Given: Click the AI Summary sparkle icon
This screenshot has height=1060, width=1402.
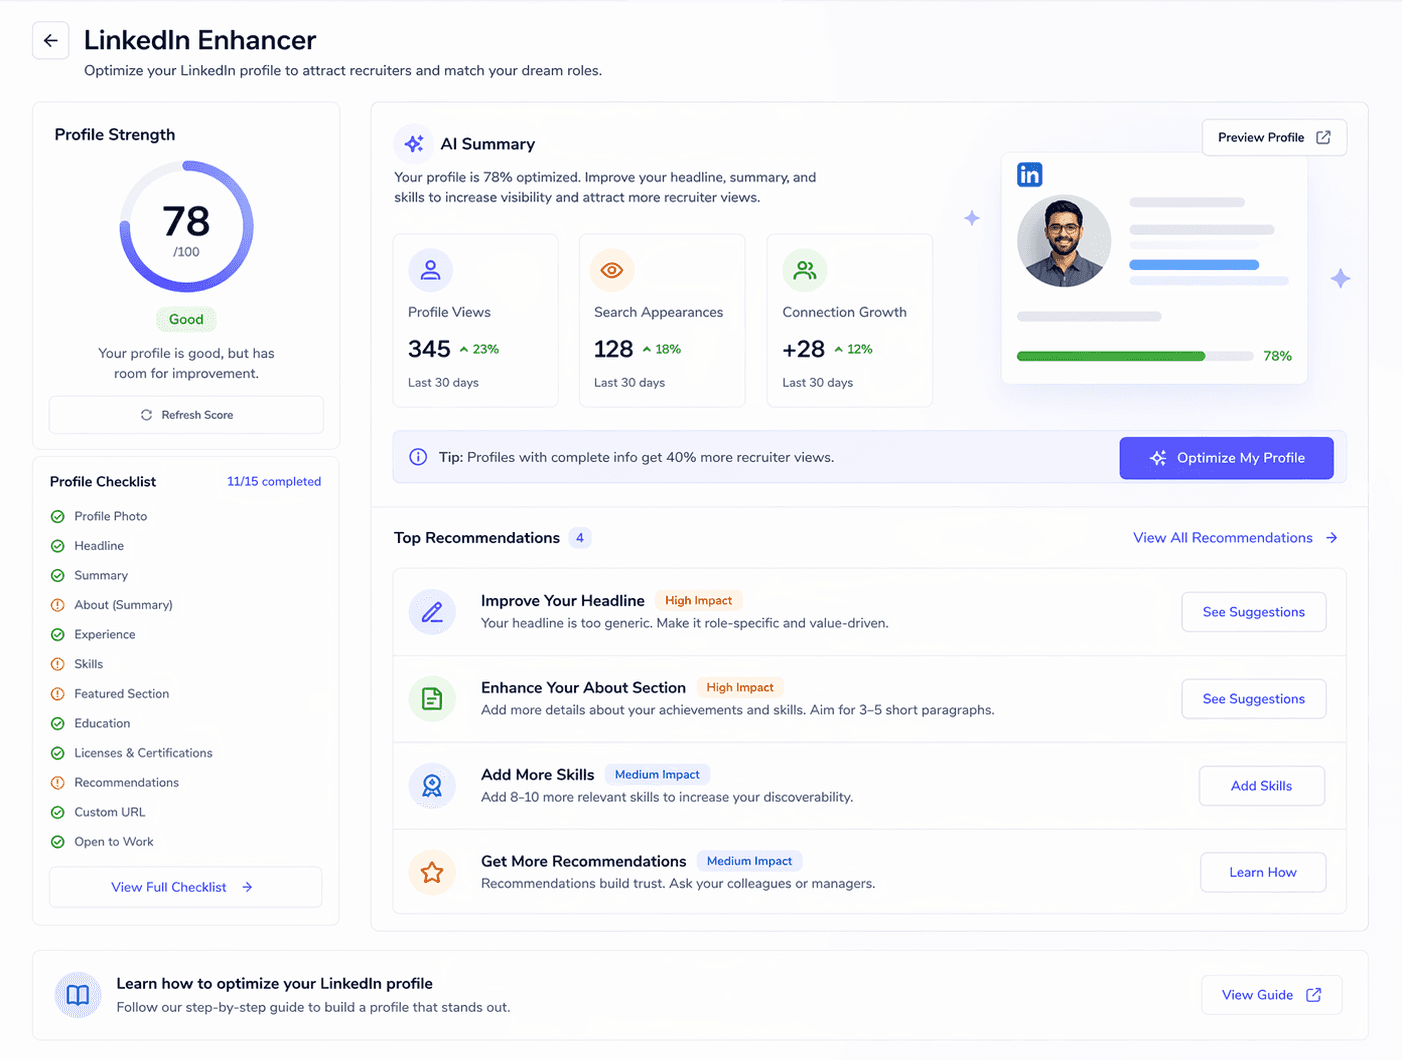Looking at the screenshot, I should 414,144.
